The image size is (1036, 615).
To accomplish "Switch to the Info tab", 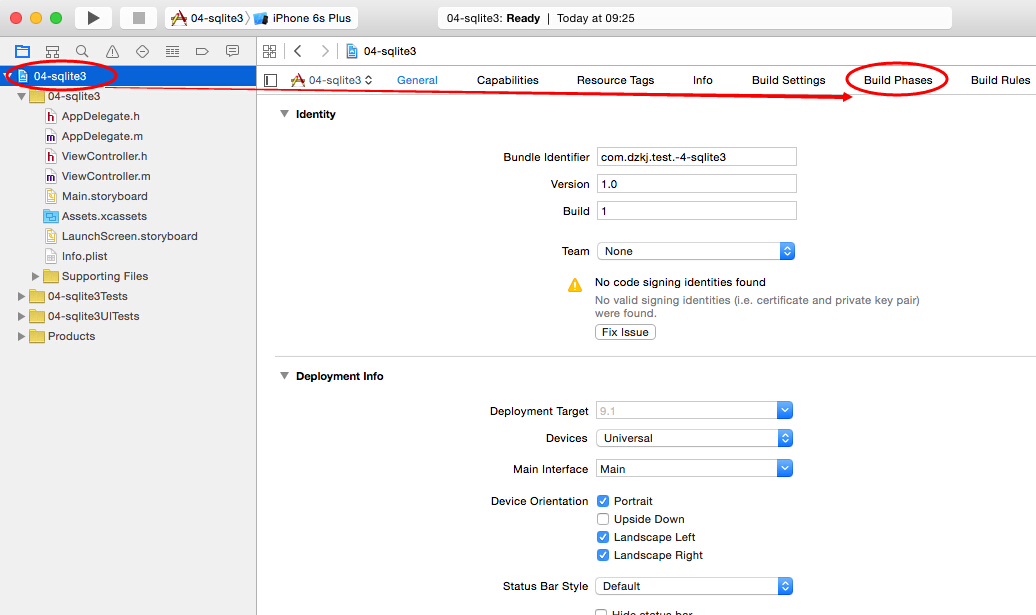I will pyautogui.click(x=702, y=80).
